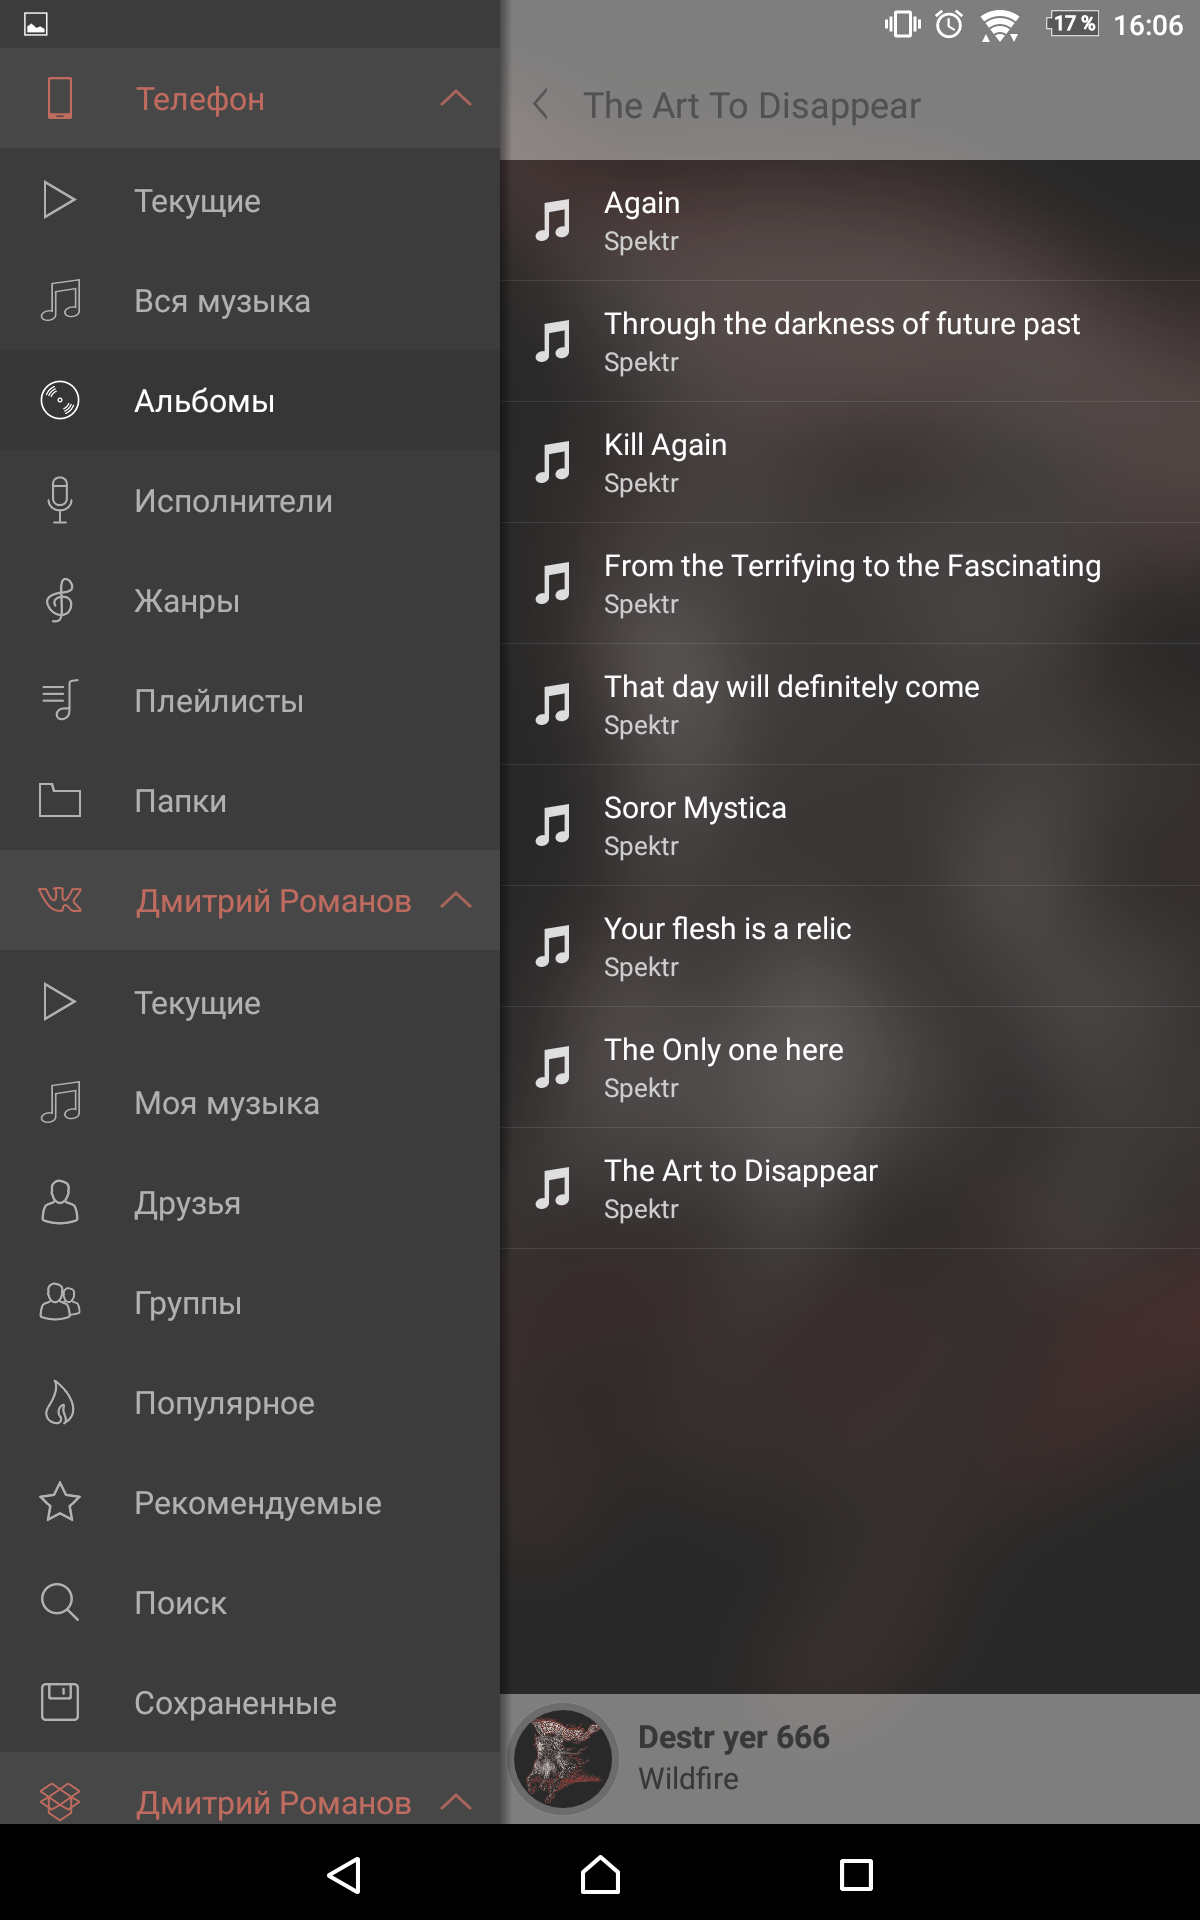Viewport: 1200px width, 1920px height.
Task: Collapse the Dropbox Дмитрий Романов section
Action: (x=456, y=1802)
